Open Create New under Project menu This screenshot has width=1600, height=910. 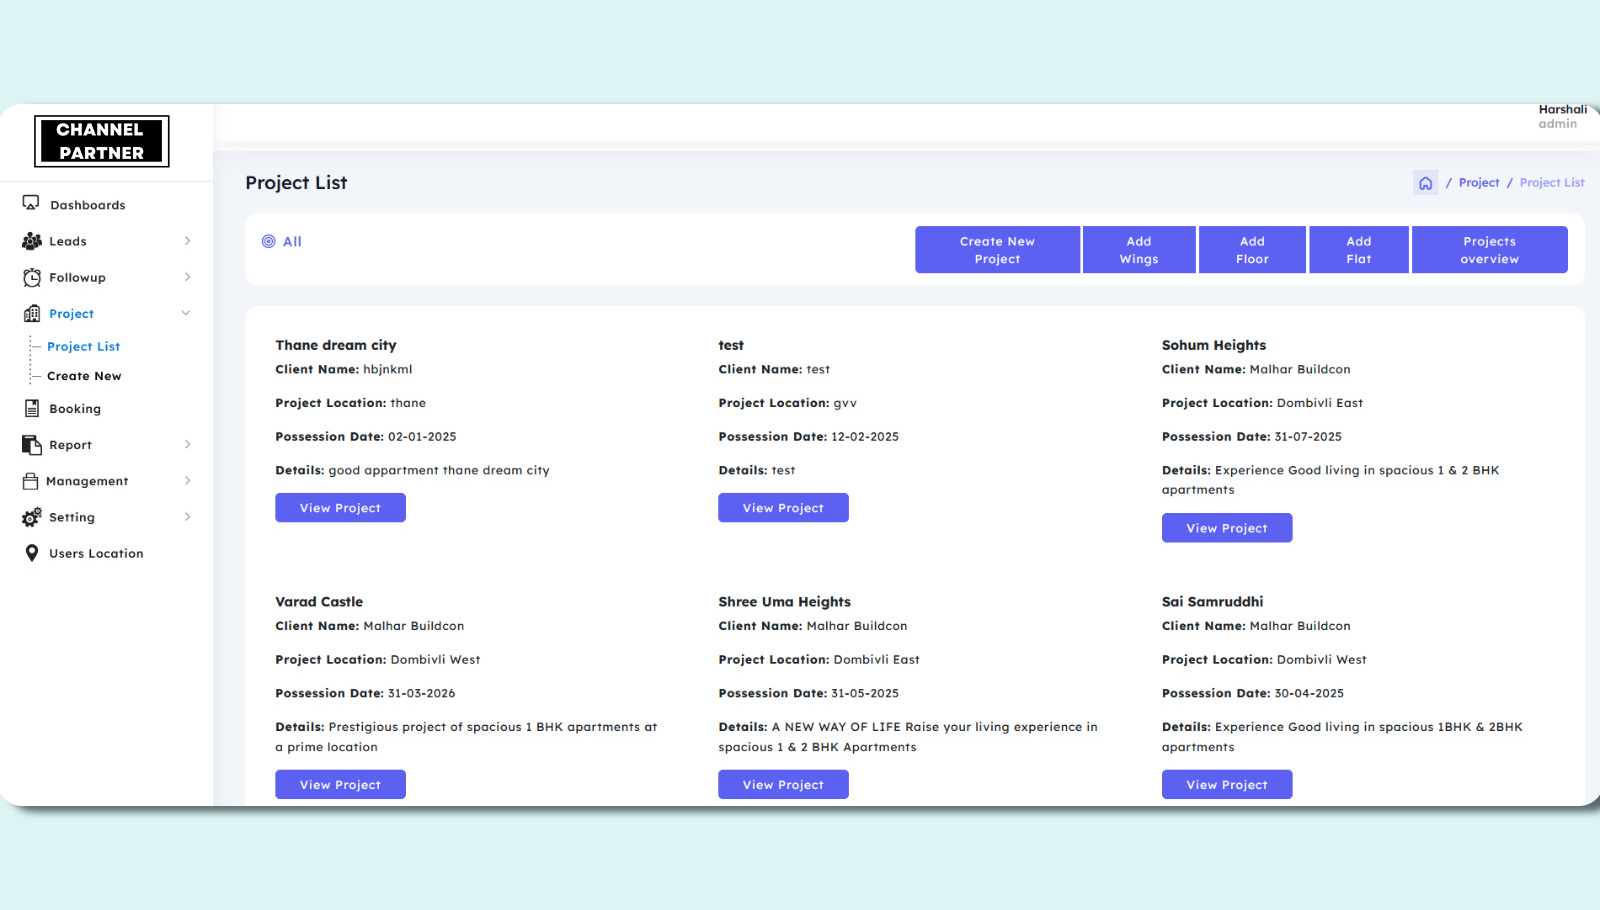pyautogui.click(x=84, y=376)
